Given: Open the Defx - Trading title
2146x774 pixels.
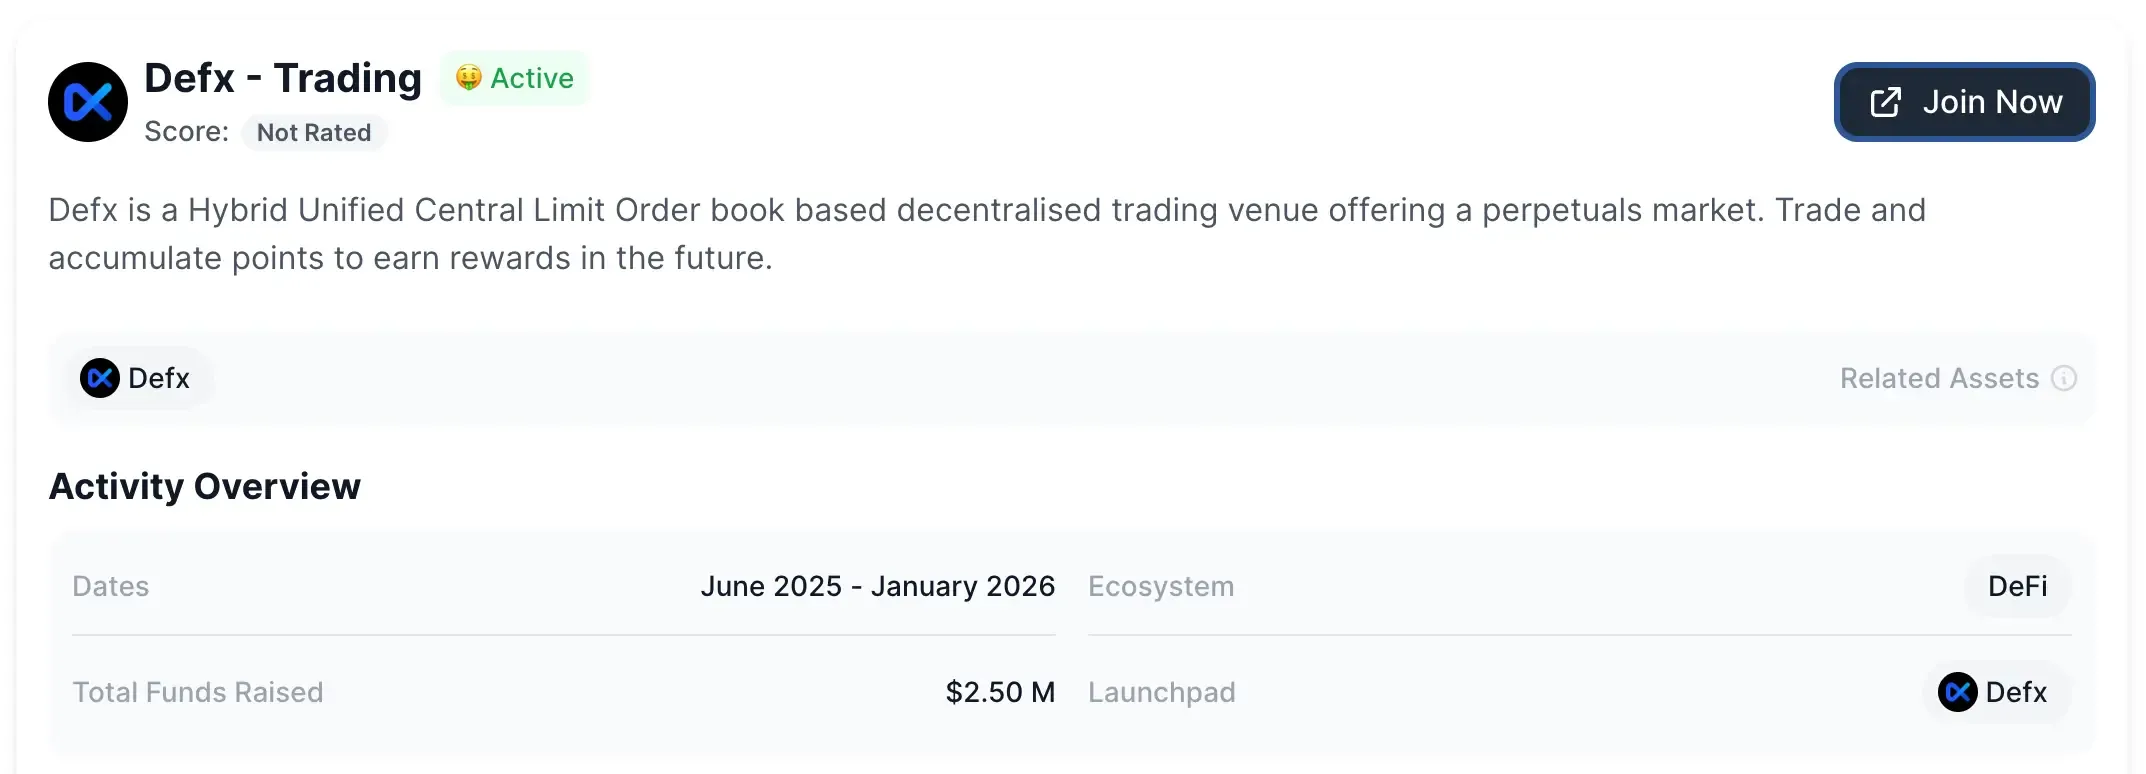Looking at the screenshot, I should click(x=283, y=78).
